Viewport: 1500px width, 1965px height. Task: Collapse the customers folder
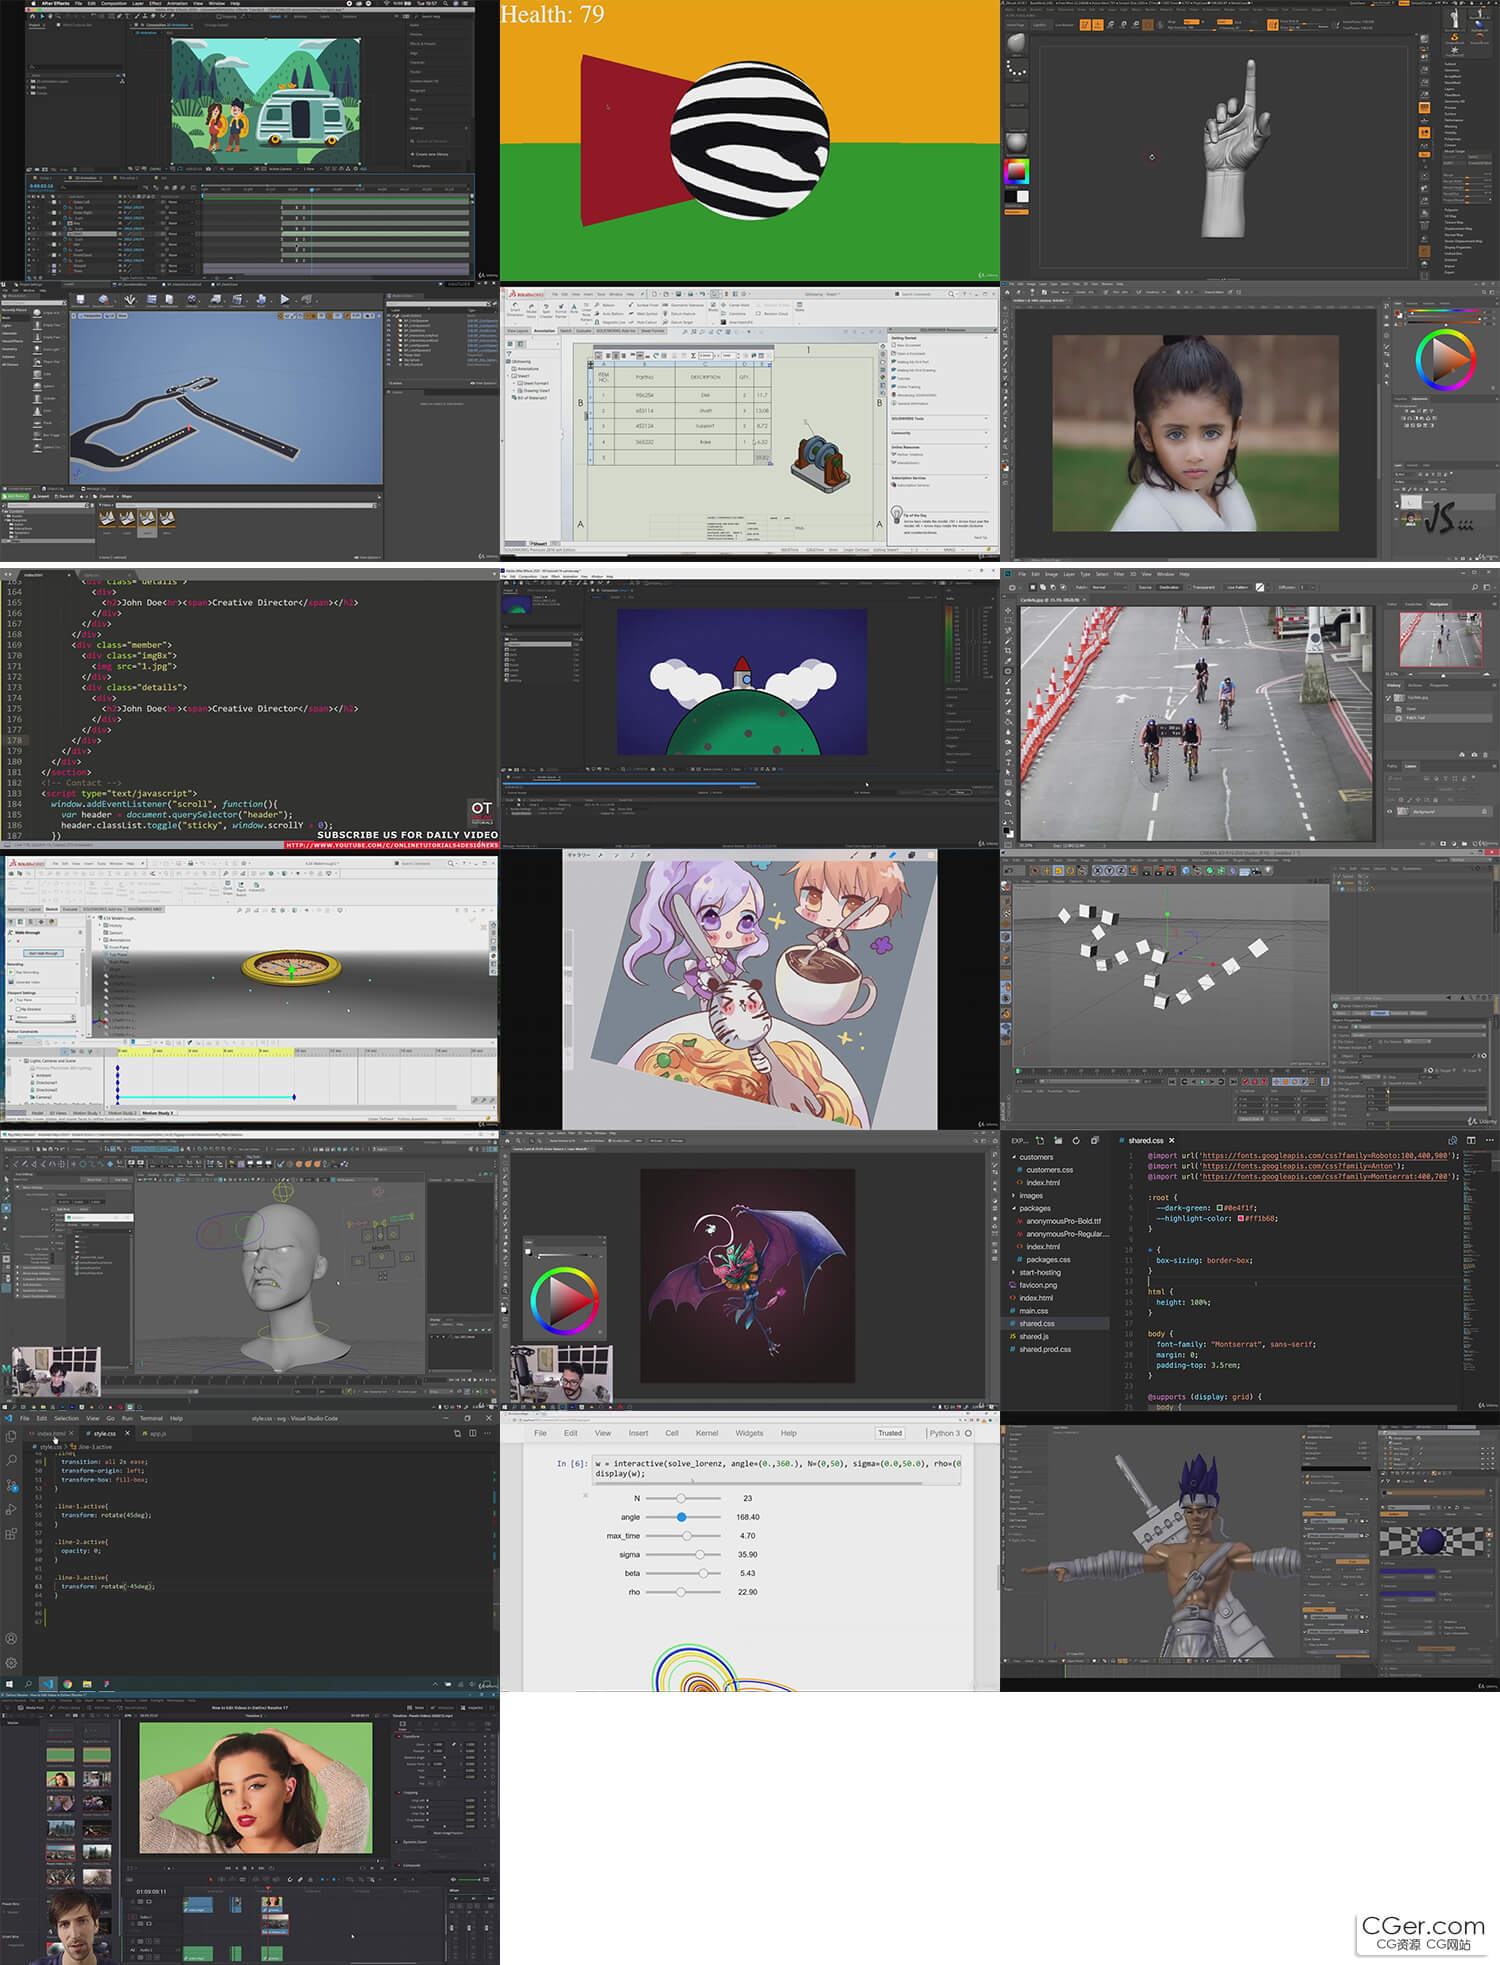pos(1014,1157)
